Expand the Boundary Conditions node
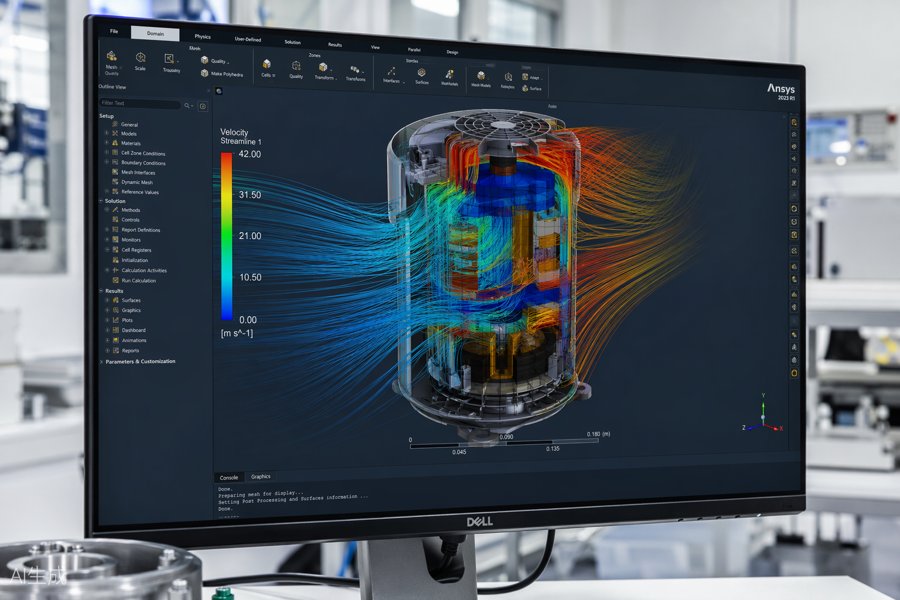Viewport: 900px width, 600px height. point(107,162)
